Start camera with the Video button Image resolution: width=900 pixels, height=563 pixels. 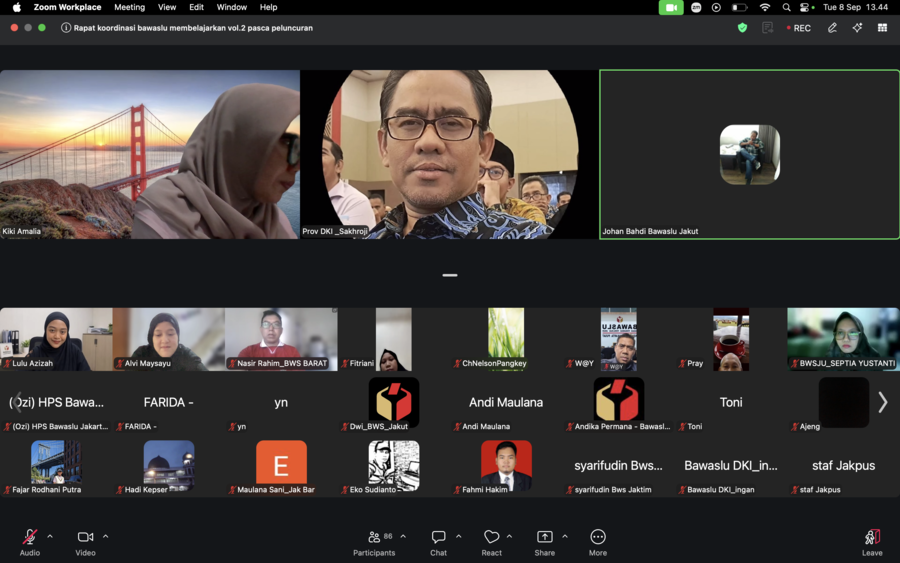pyautogui.click(x=85, y=542)
